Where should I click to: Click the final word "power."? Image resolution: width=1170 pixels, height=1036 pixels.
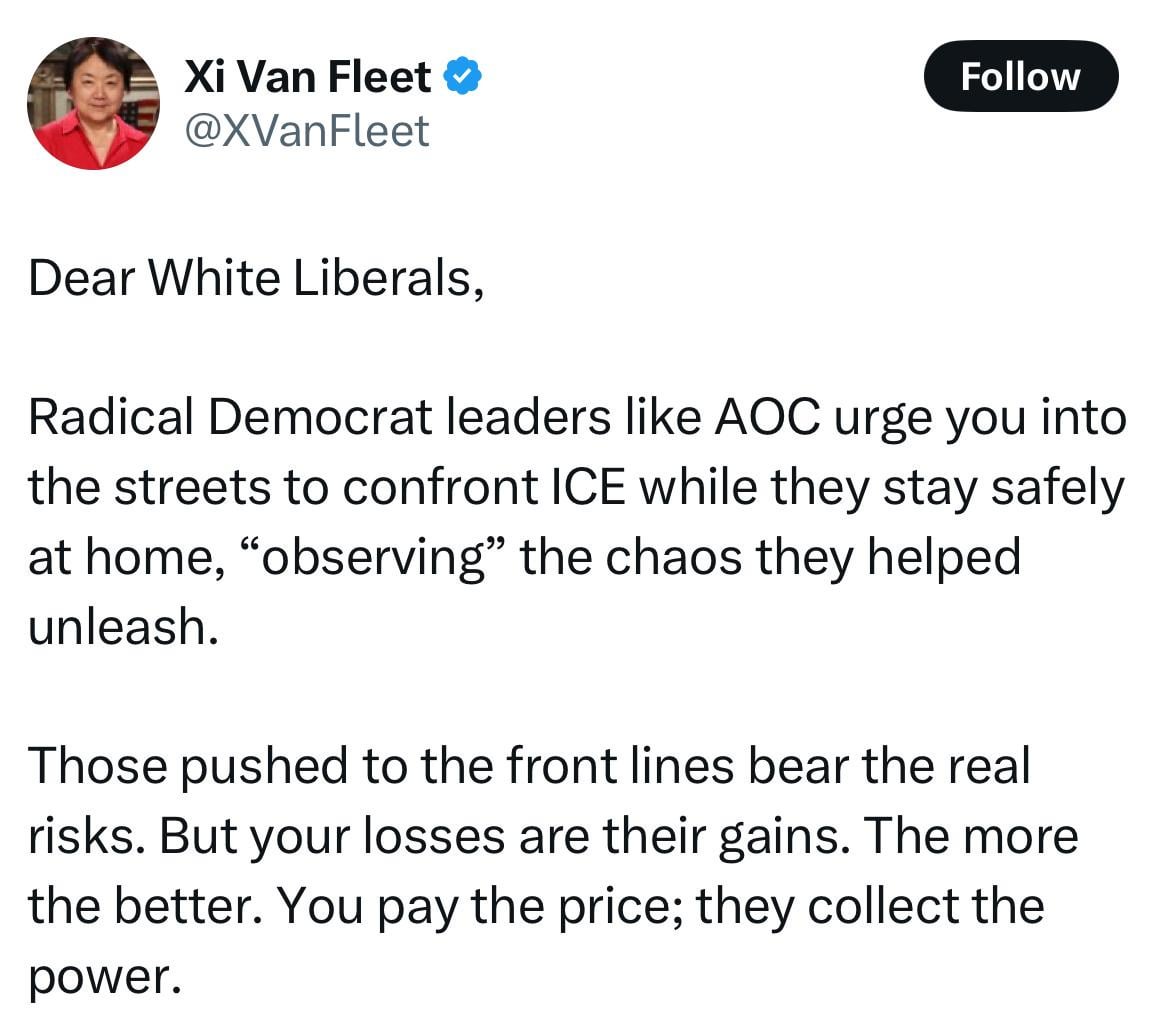click(x=105, y=977)
